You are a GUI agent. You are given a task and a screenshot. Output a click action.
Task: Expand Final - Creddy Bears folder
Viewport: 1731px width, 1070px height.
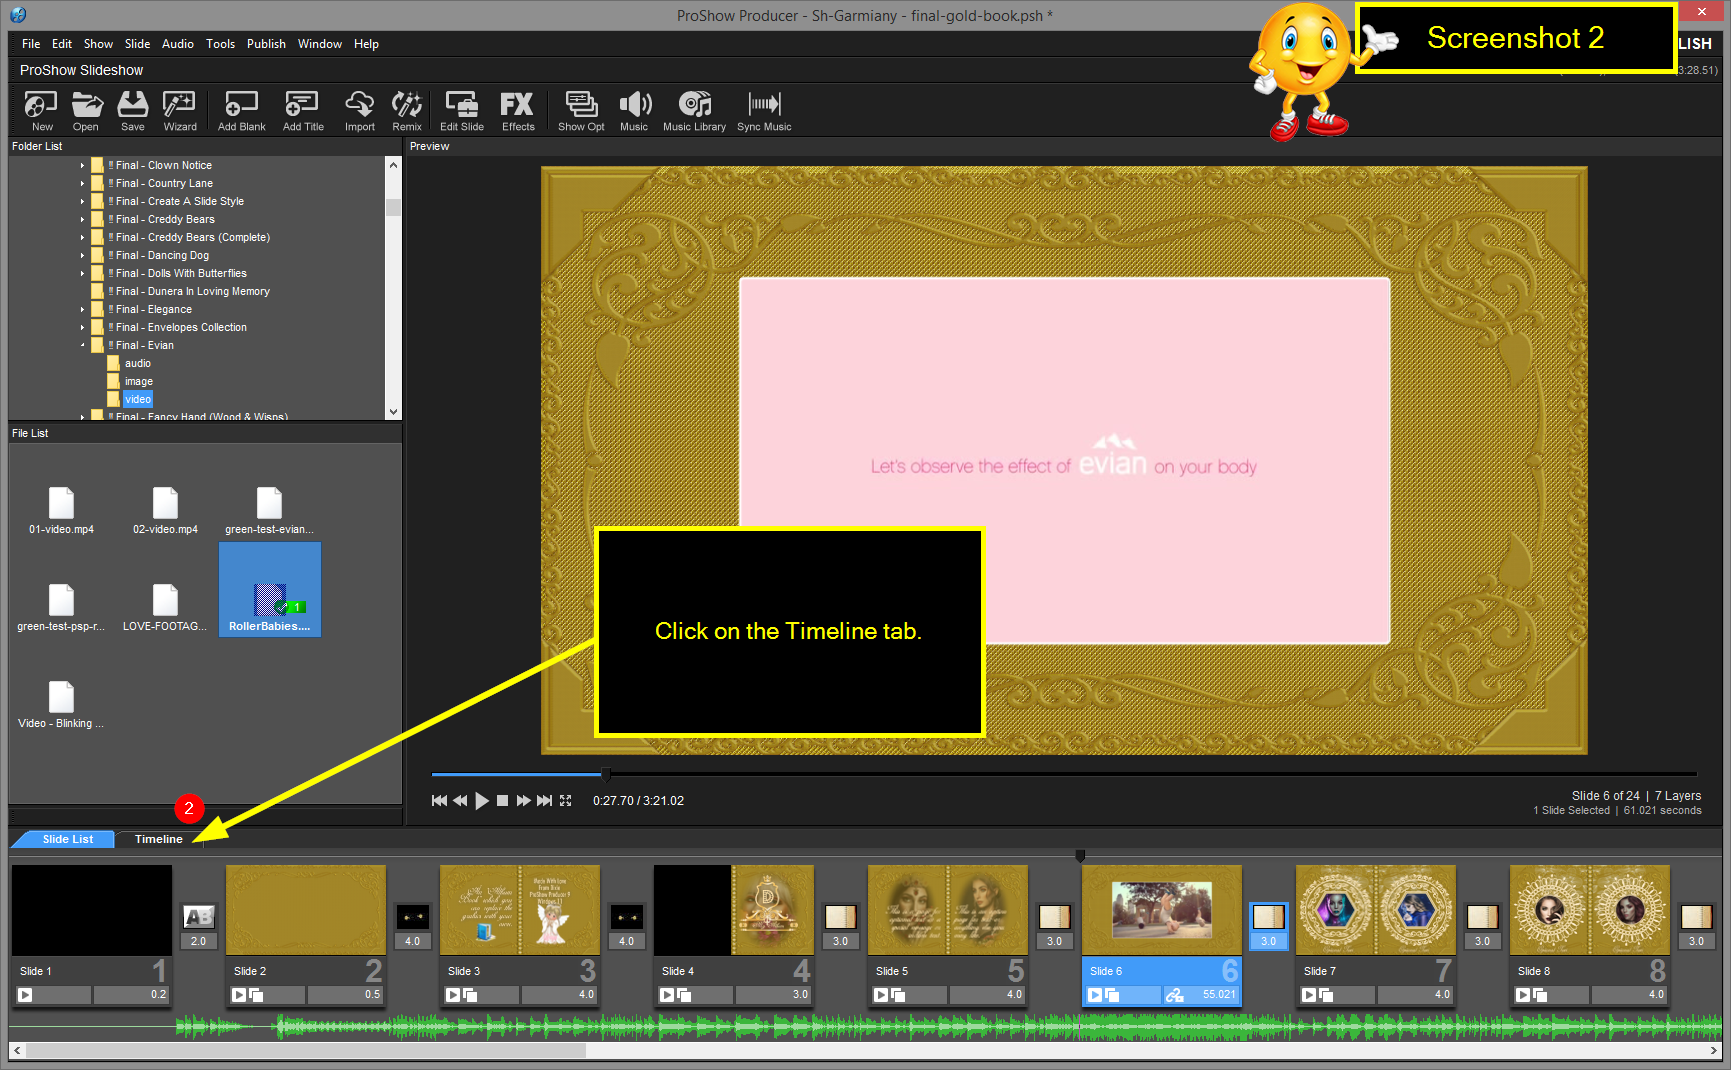[83, 220]
